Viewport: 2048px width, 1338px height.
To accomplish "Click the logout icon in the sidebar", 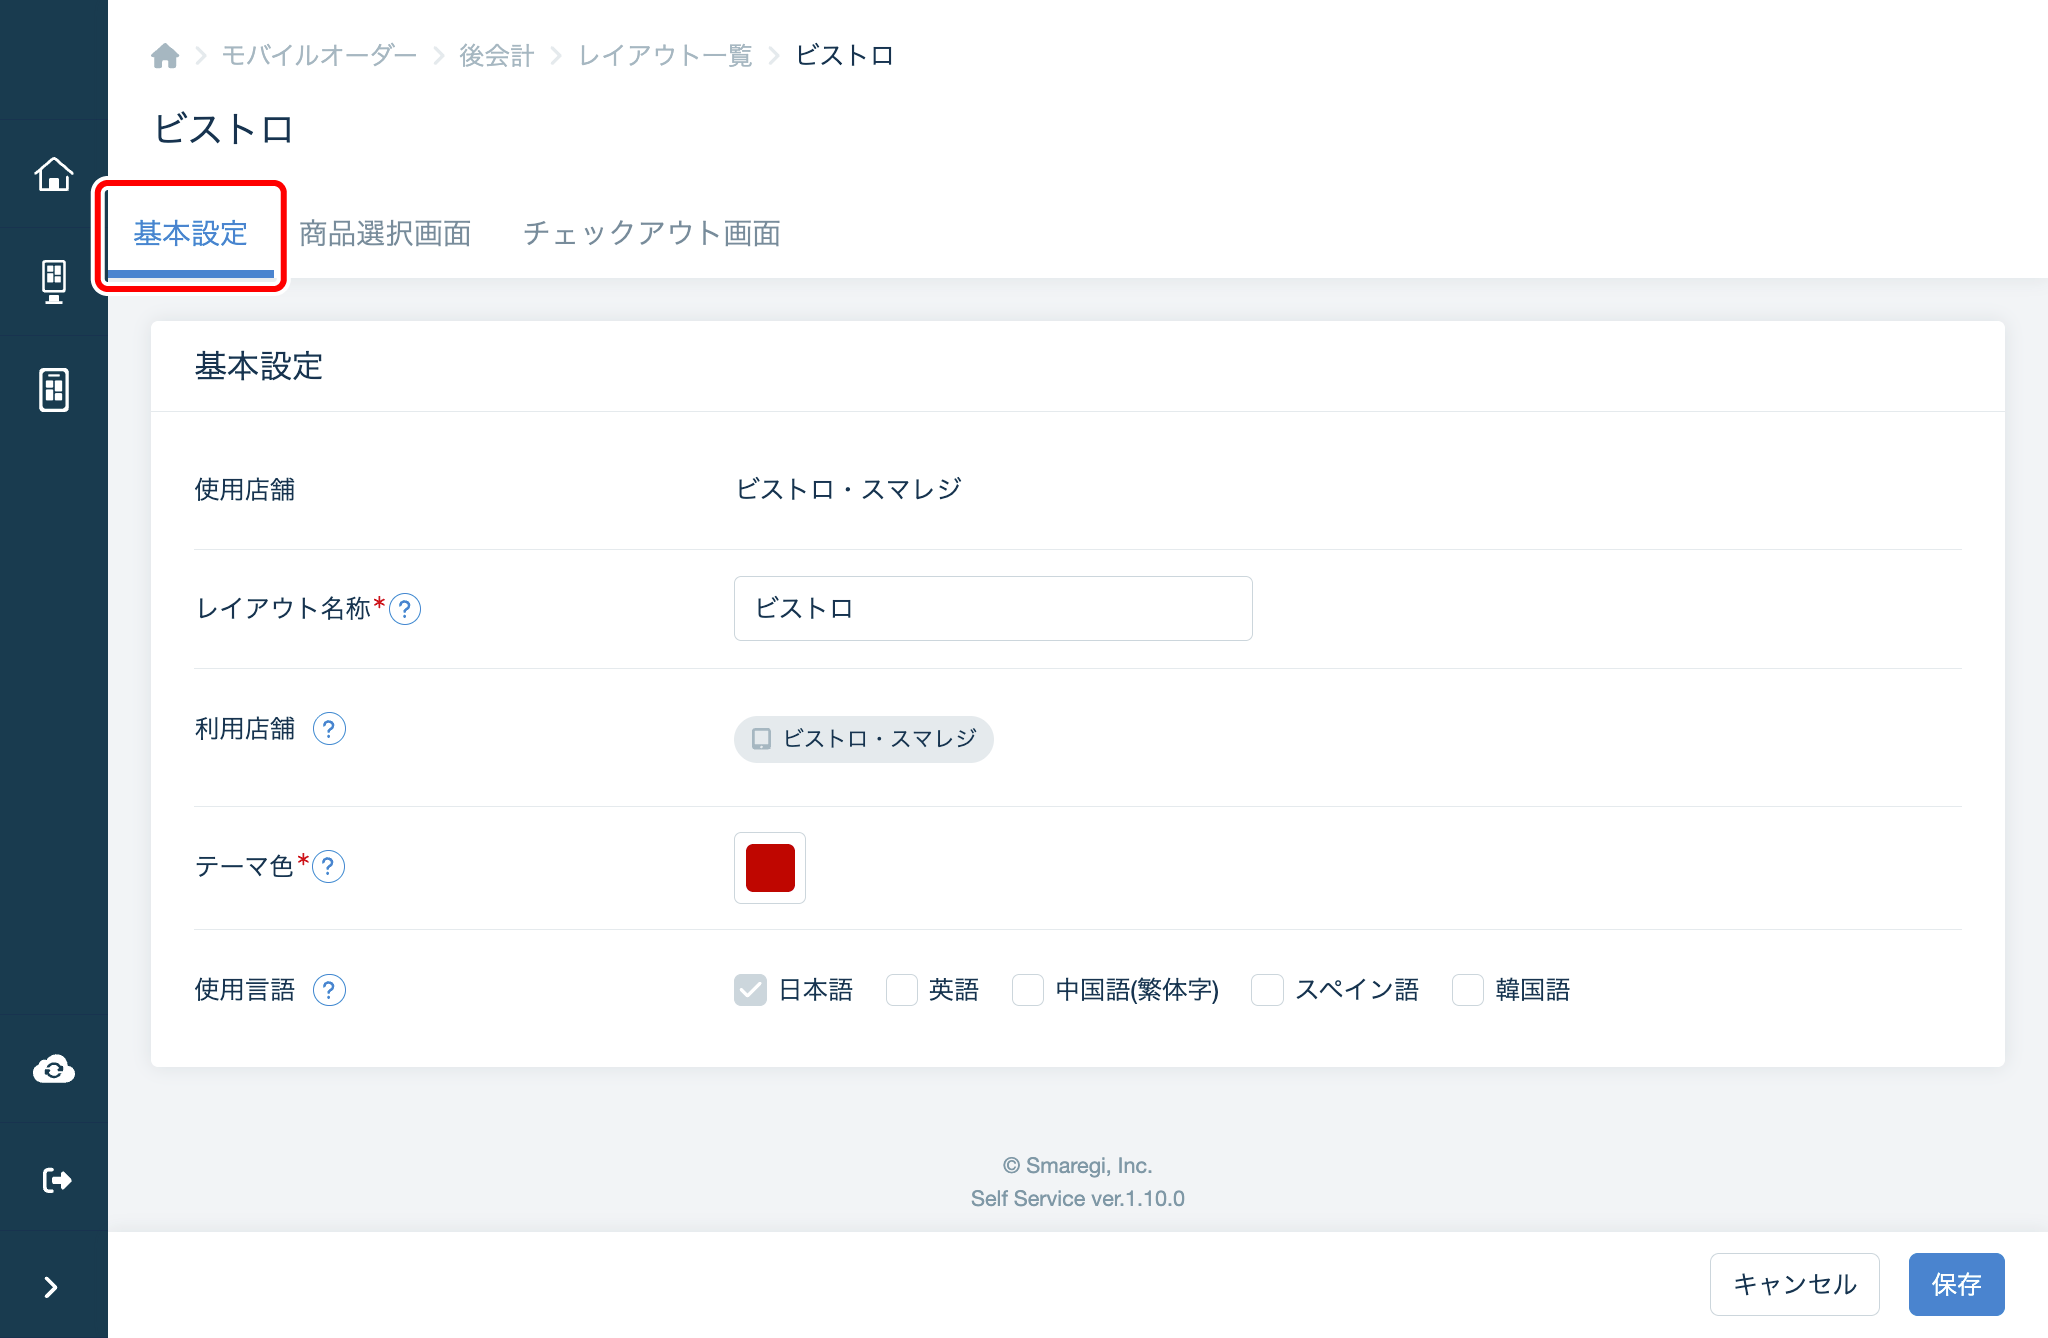I will click(54, 1178).
